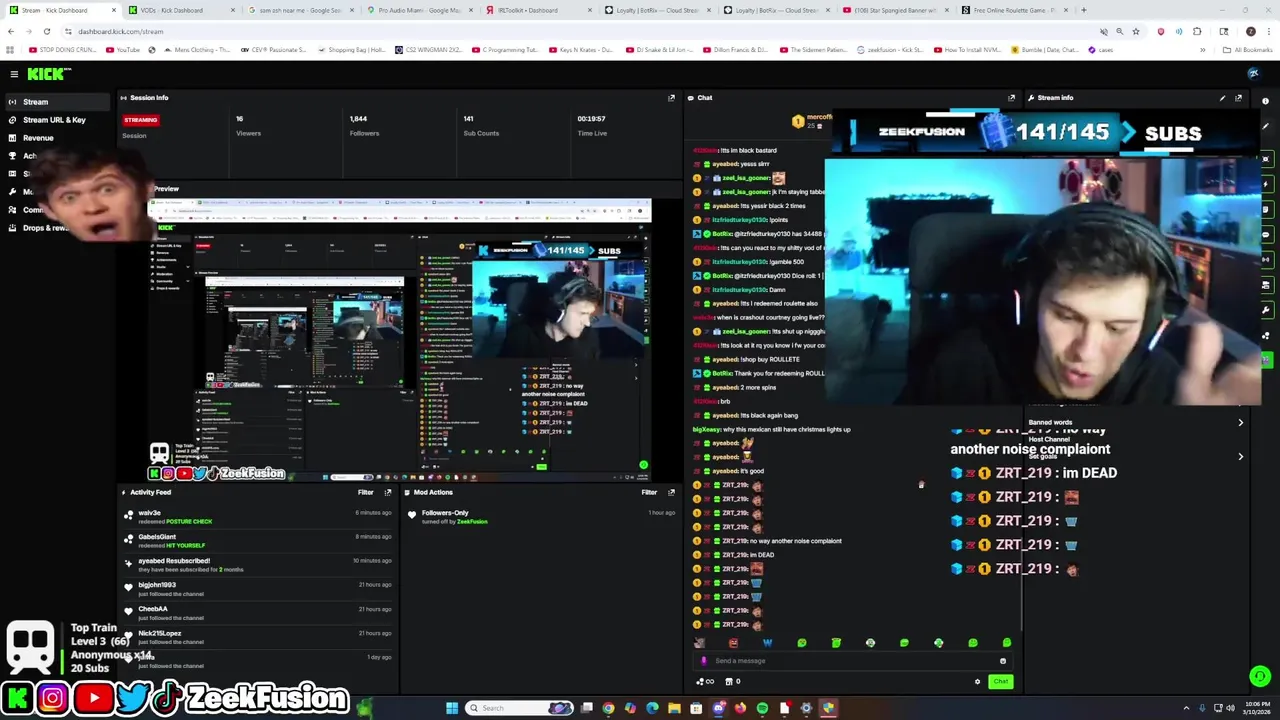1280x720 pixels.
Task: Click the green Chat send button
Action: pyautogui.click(x=1000, y=682)
